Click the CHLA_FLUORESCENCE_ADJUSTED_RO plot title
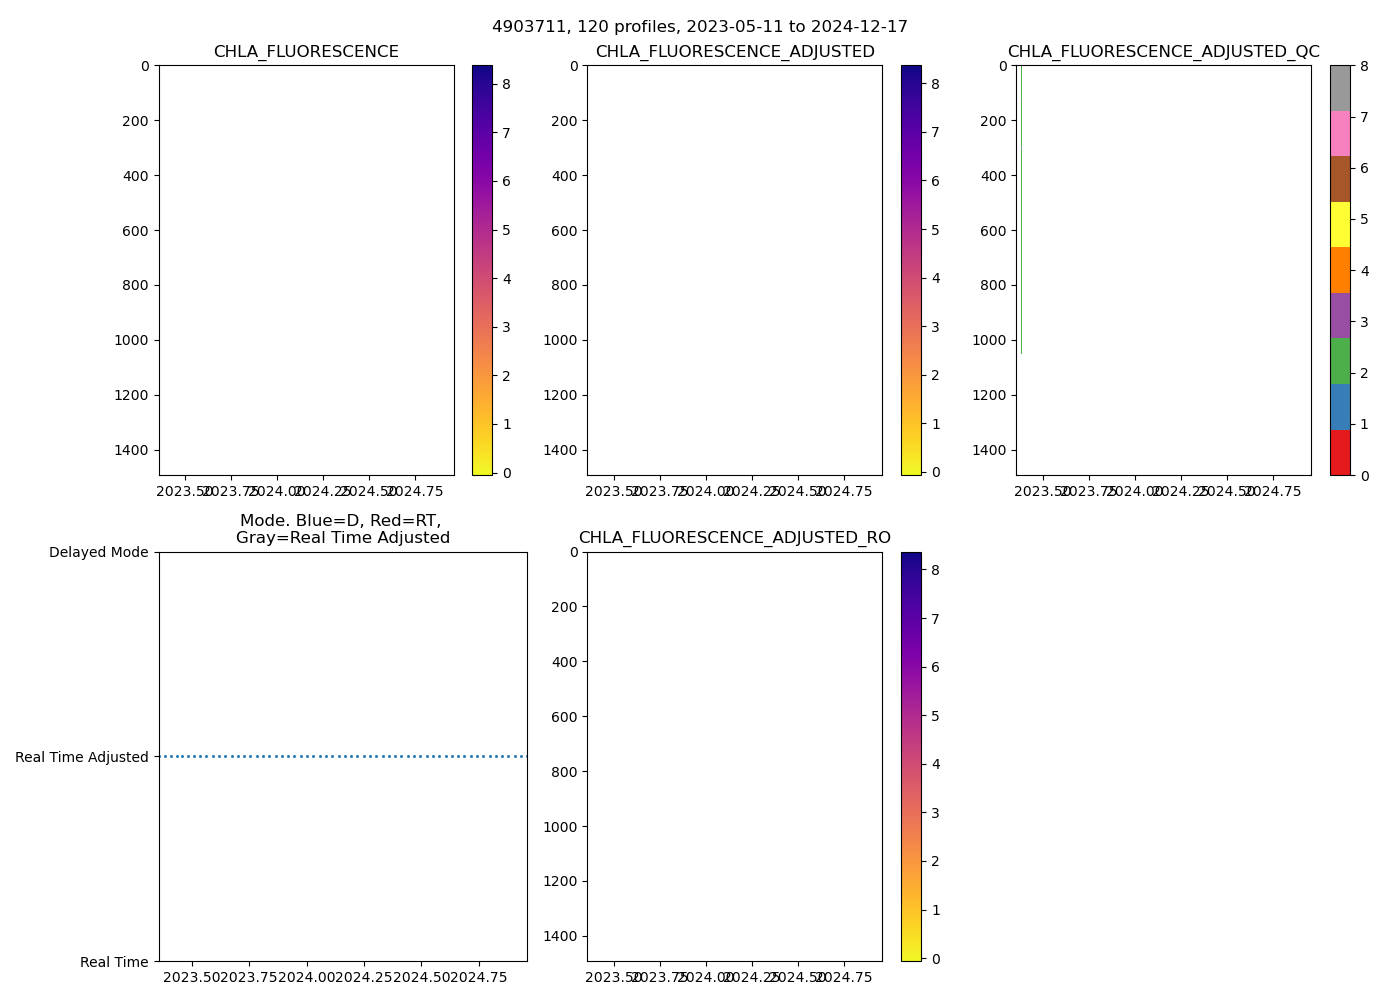Viewport: 1400px width, 1000px height. pos(735,538)
